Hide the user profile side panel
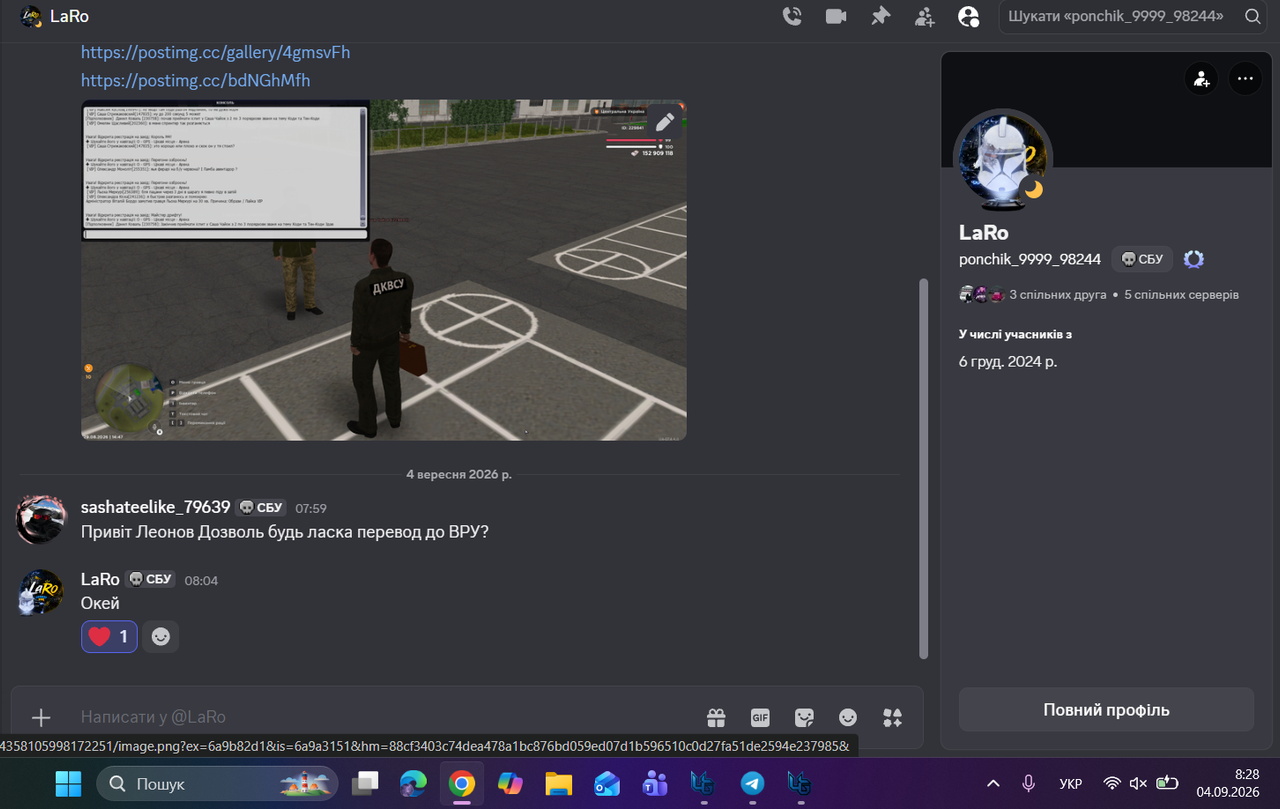 click(x=968, y=16)
